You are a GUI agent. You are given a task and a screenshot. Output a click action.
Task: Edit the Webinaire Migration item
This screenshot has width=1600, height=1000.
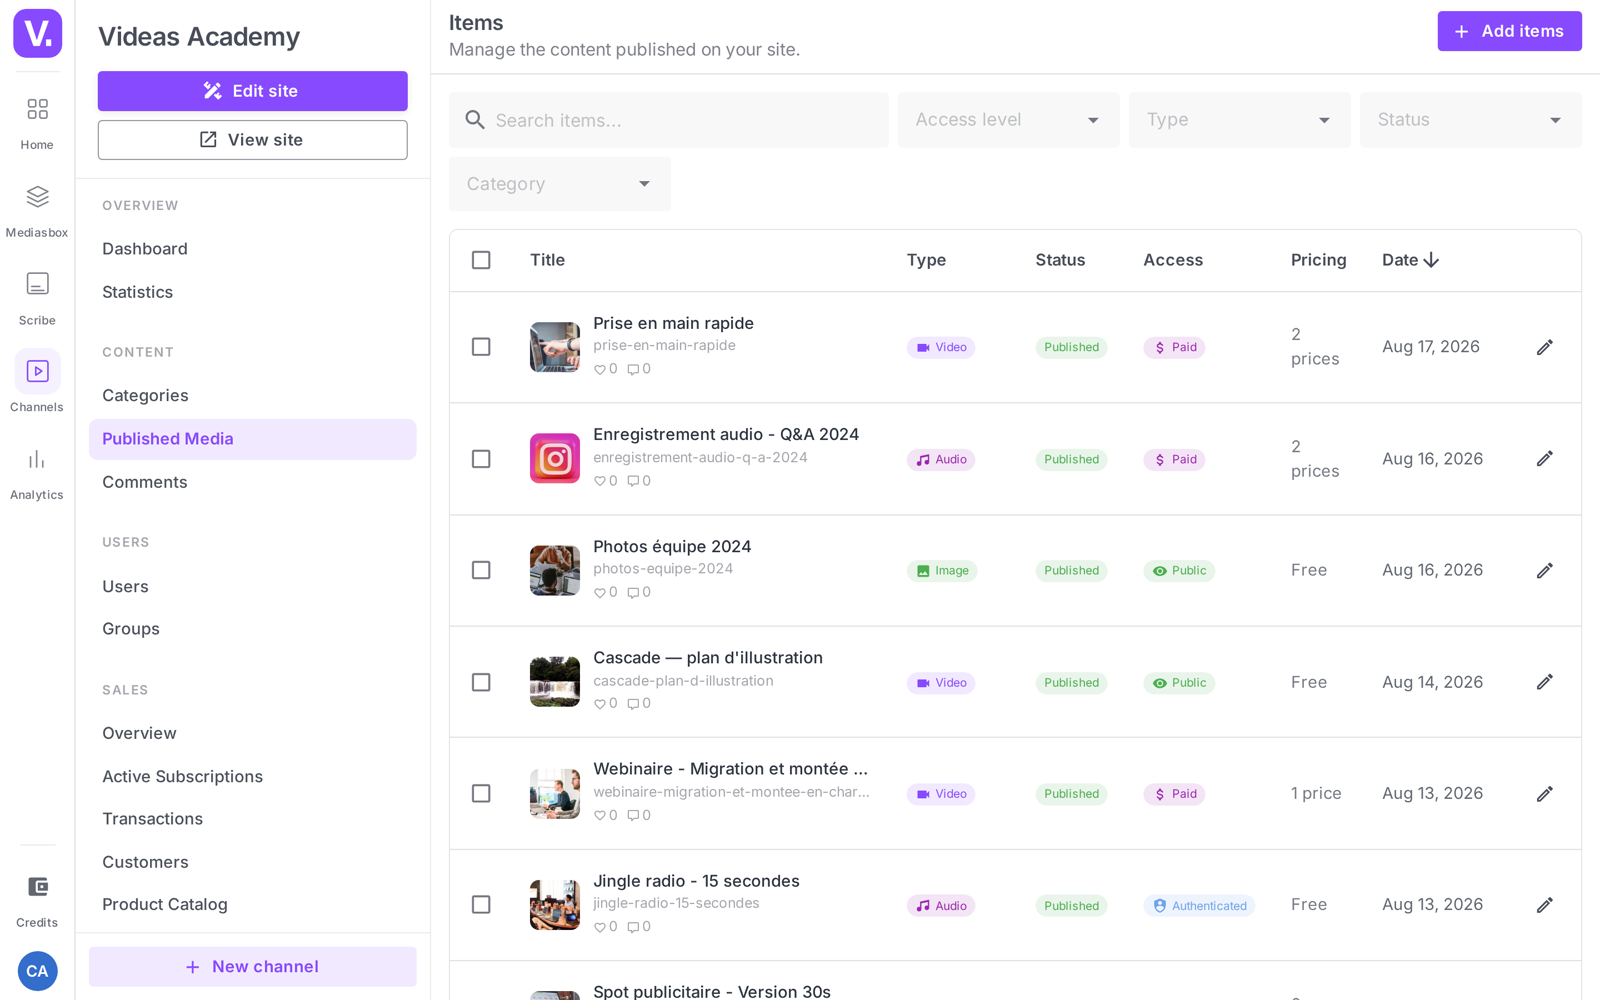coord(1545,794)
